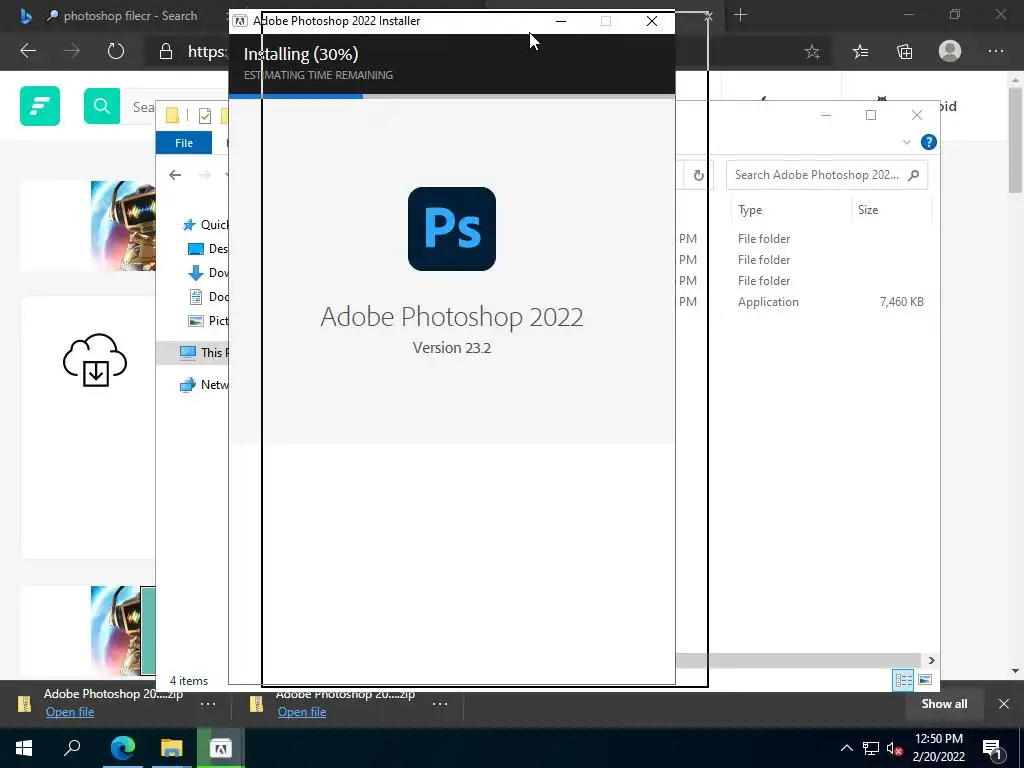Open File Explorer from the taskbar
Viewport: 1024px width, 768px height.
[171, 748]
